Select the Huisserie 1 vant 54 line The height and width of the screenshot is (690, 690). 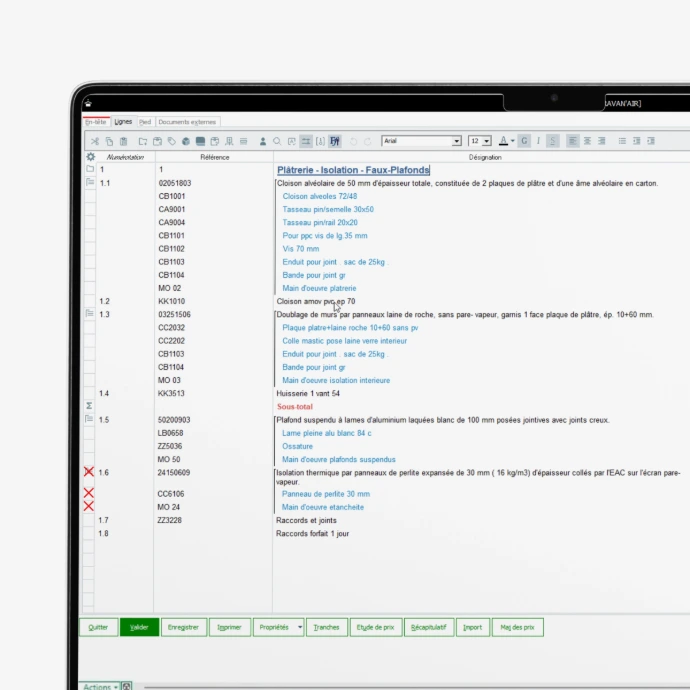308,393
